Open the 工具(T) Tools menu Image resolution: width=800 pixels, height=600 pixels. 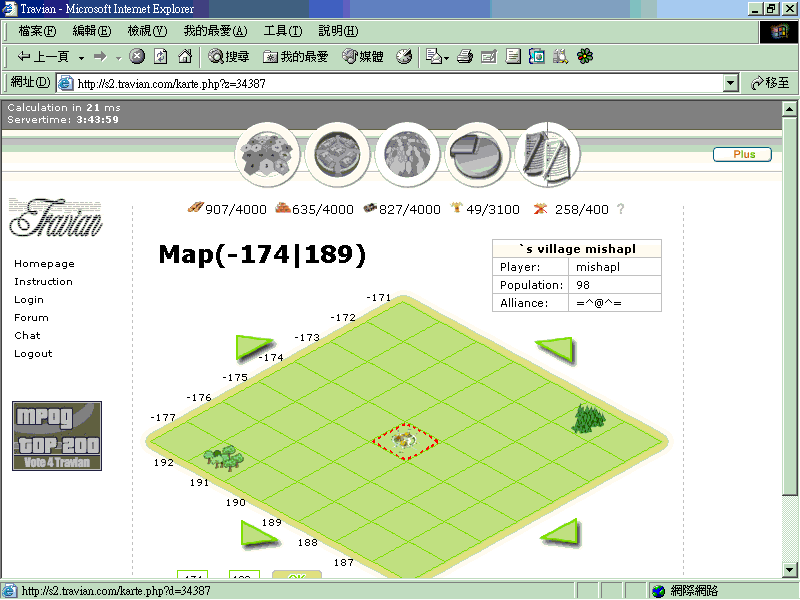coord(283,31)
